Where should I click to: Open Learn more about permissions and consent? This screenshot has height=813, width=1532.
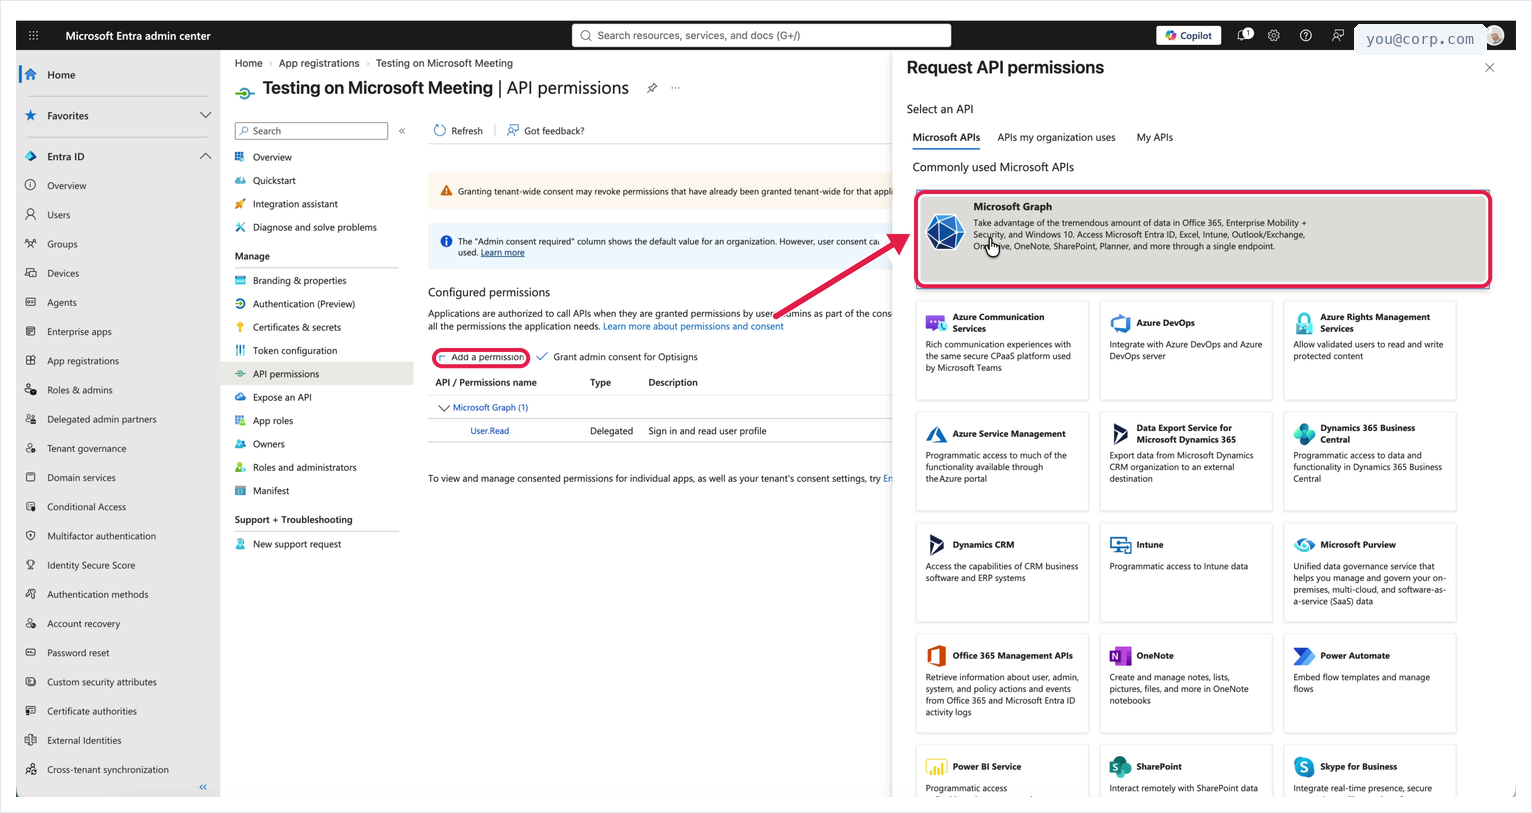[693, 326]
